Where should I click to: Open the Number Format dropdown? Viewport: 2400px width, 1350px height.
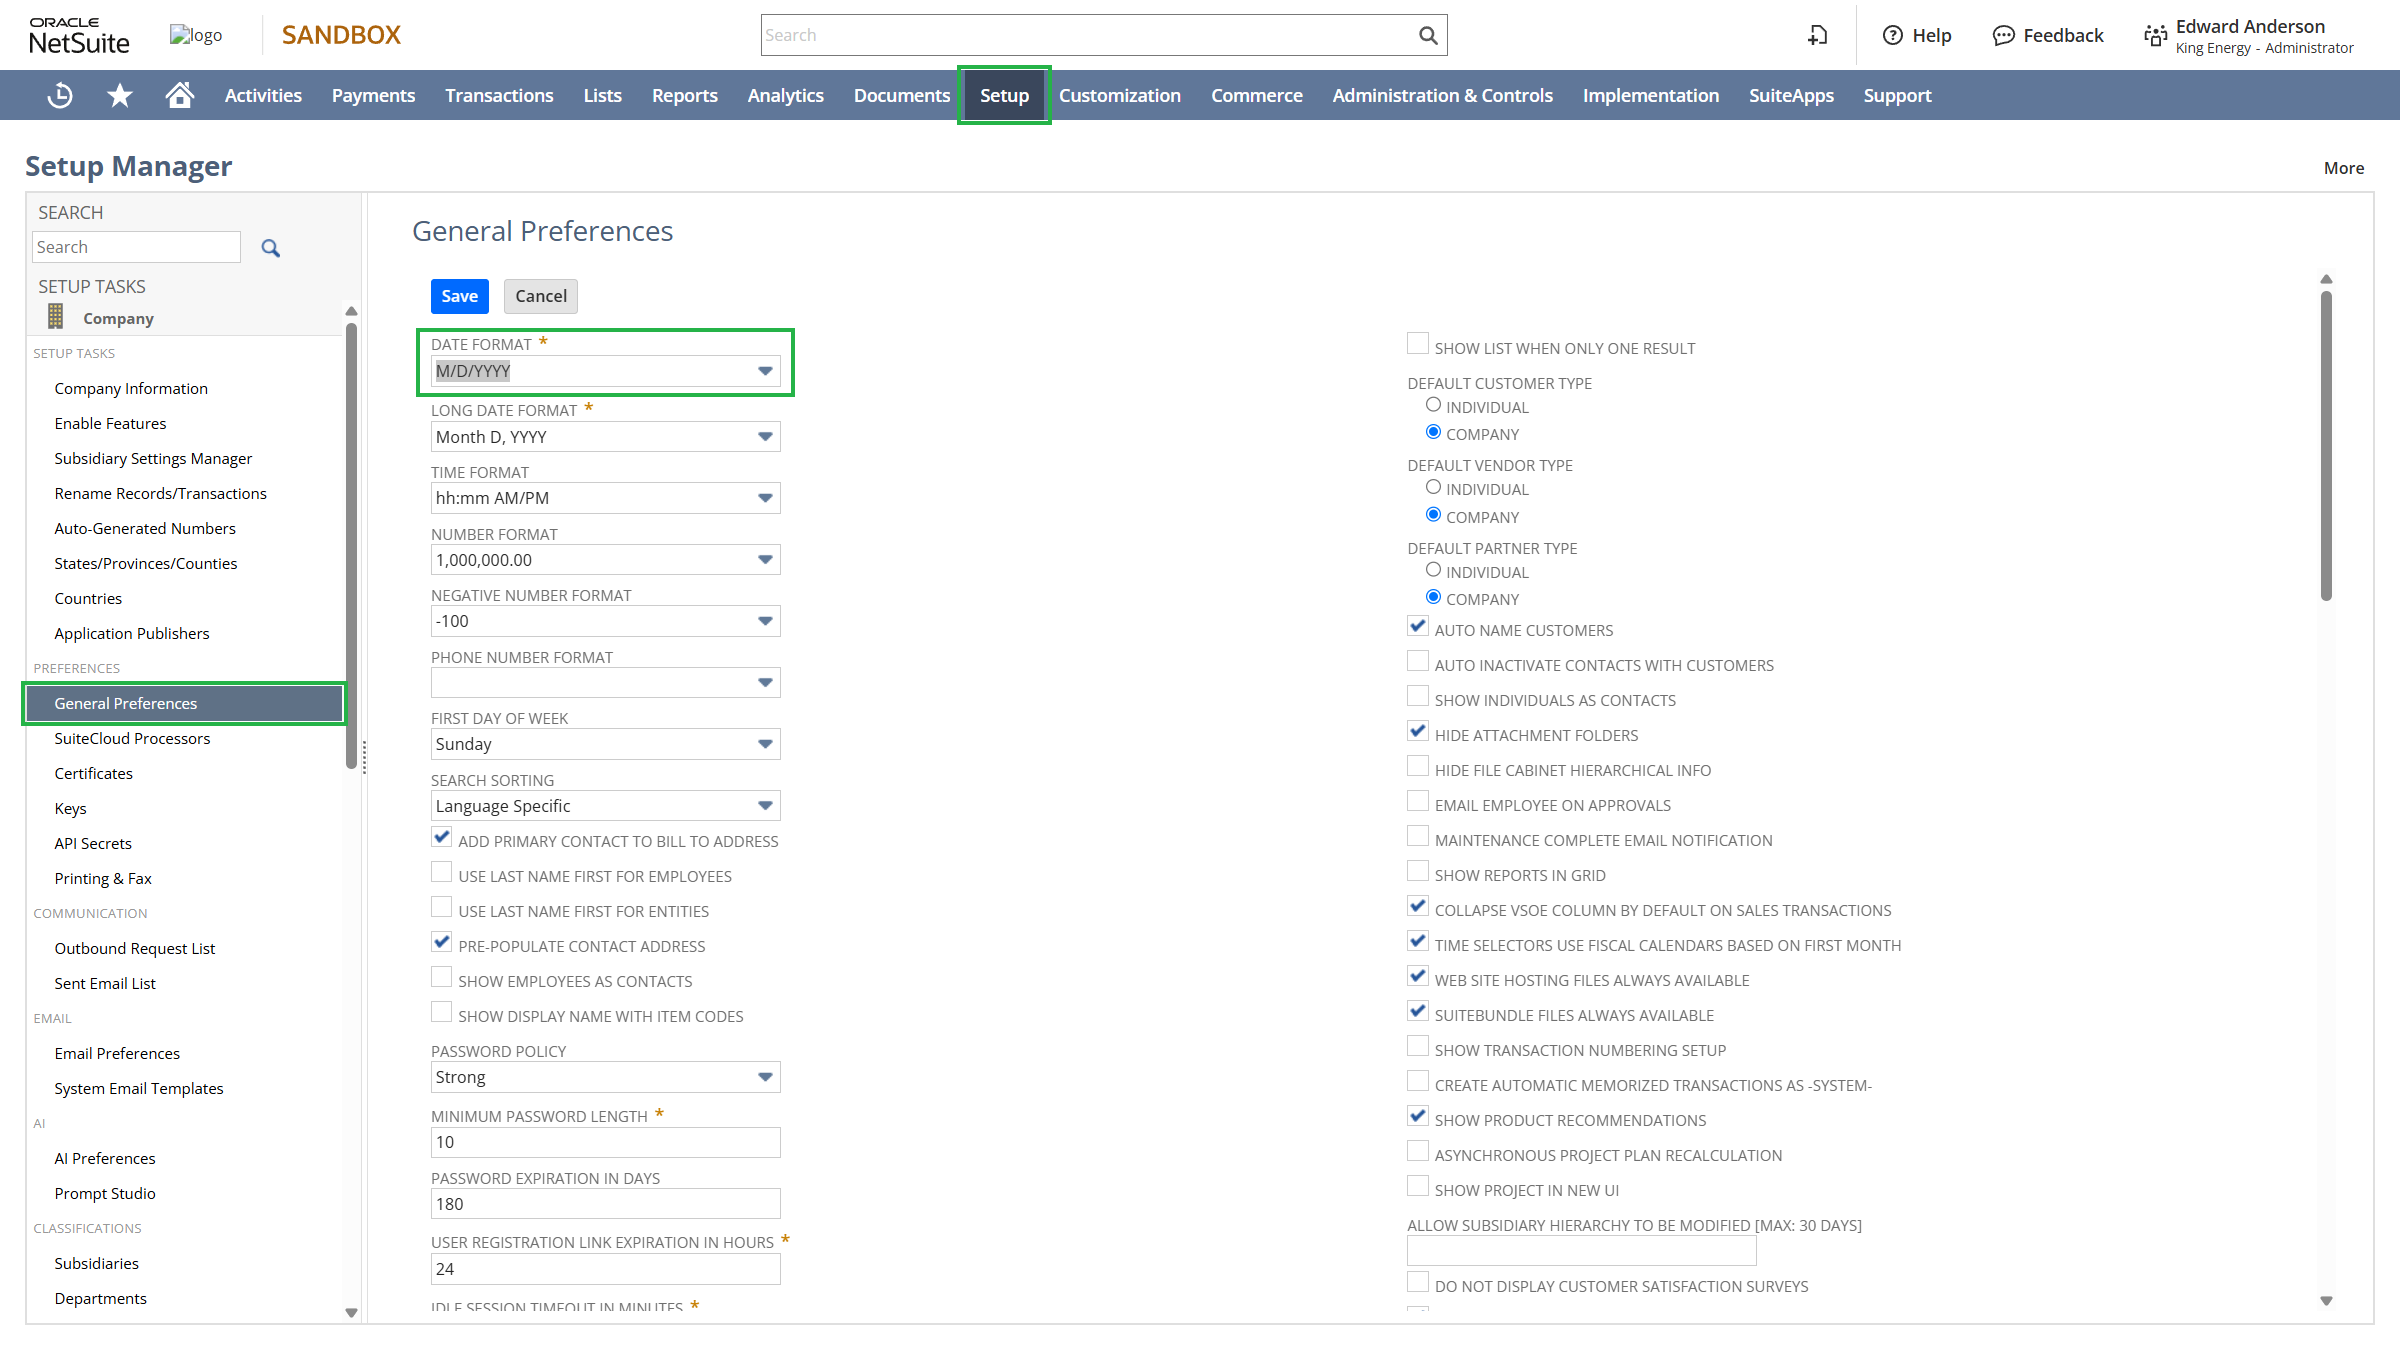[x=605, y=560]
